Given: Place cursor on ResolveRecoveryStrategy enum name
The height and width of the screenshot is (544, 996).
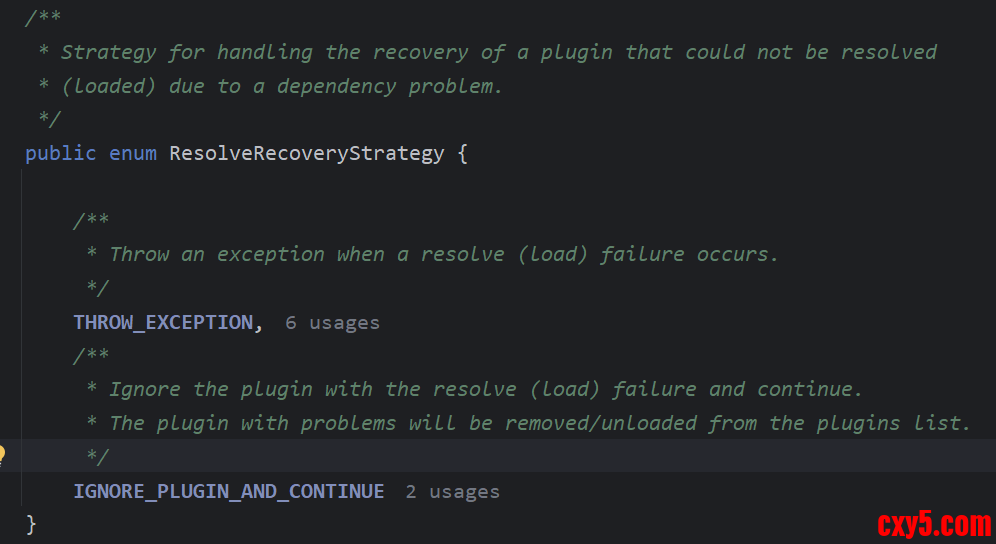Looking at the screenshot, I should pos(306,153).
